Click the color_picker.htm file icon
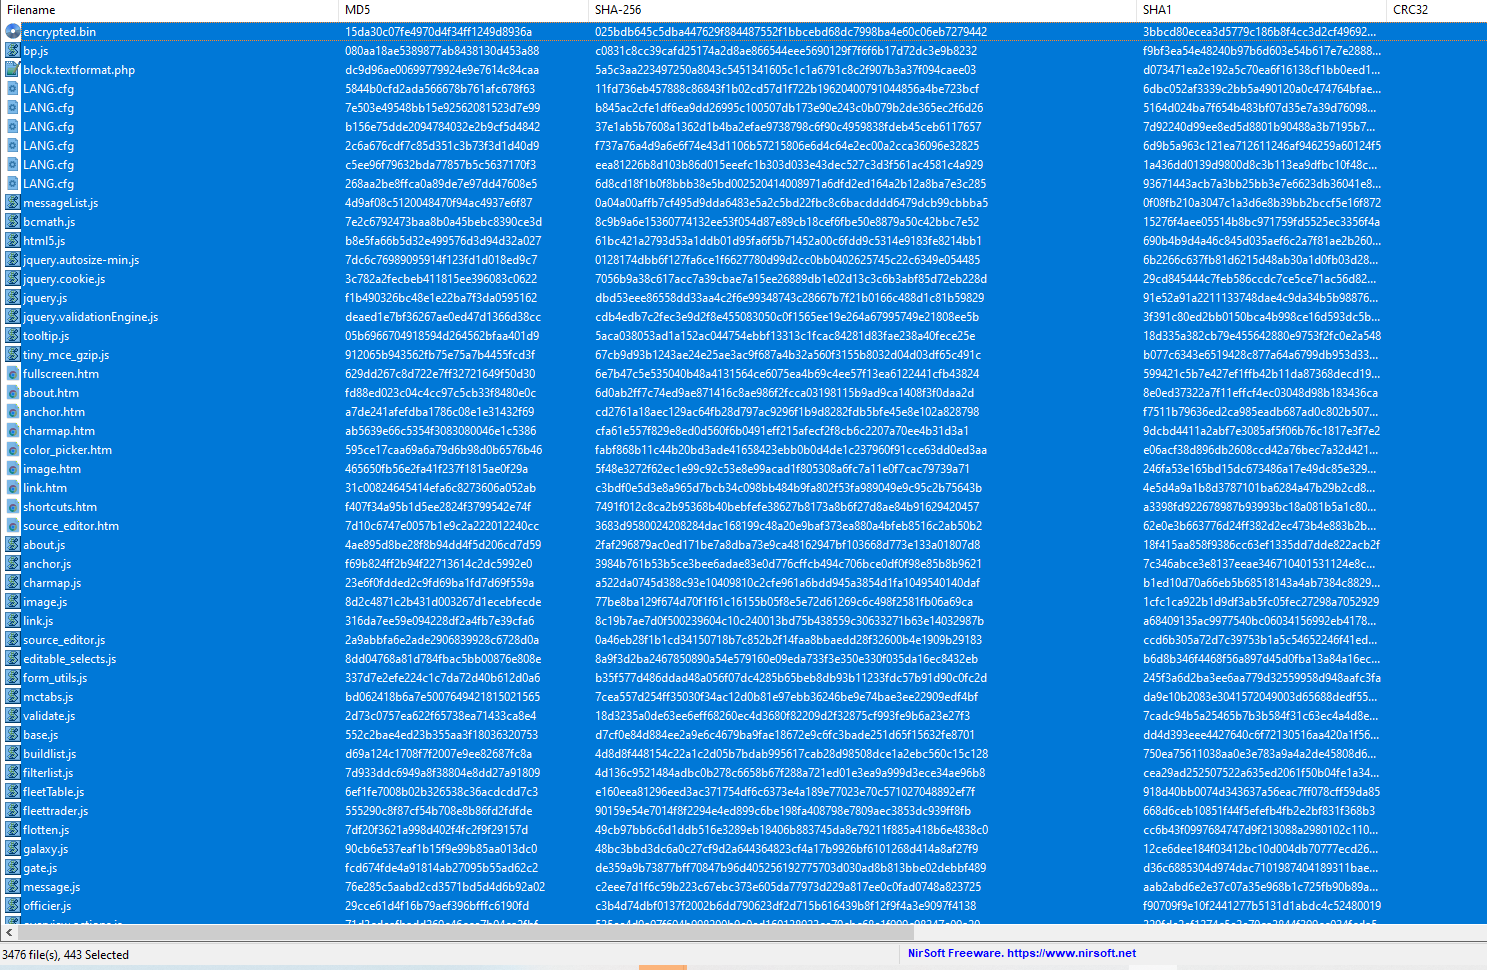The image size is (1487, 970). coord(12,450)
